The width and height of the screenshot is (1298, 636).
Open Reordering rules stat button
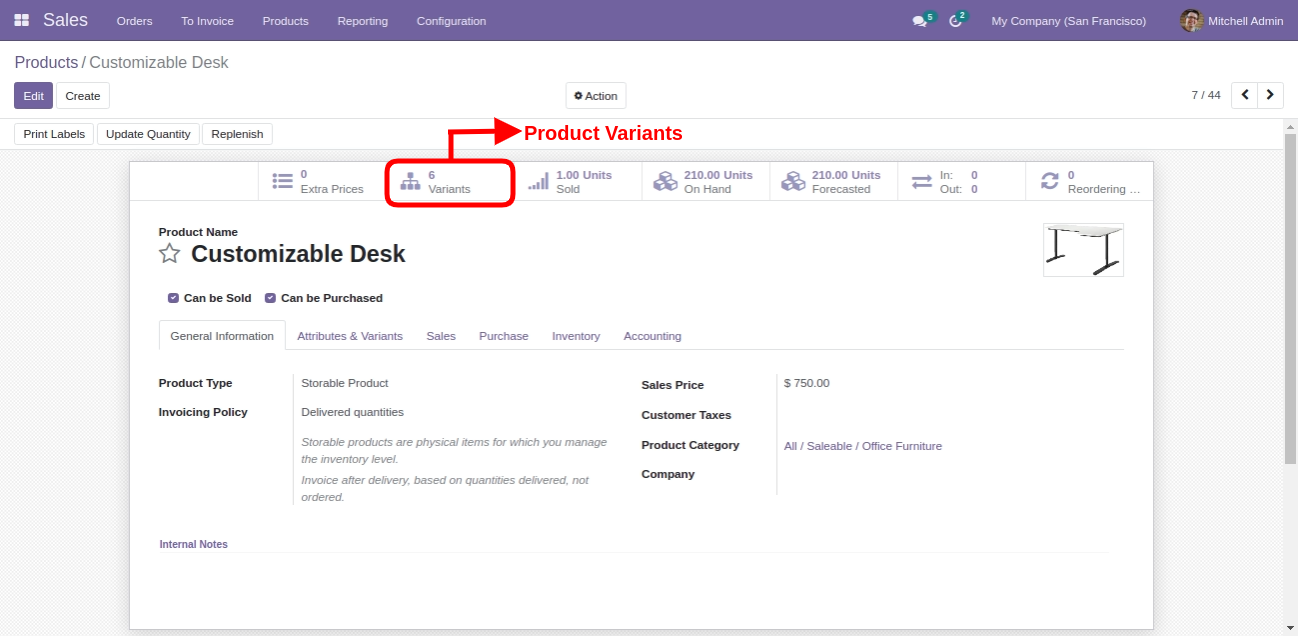coord(1089,182)
